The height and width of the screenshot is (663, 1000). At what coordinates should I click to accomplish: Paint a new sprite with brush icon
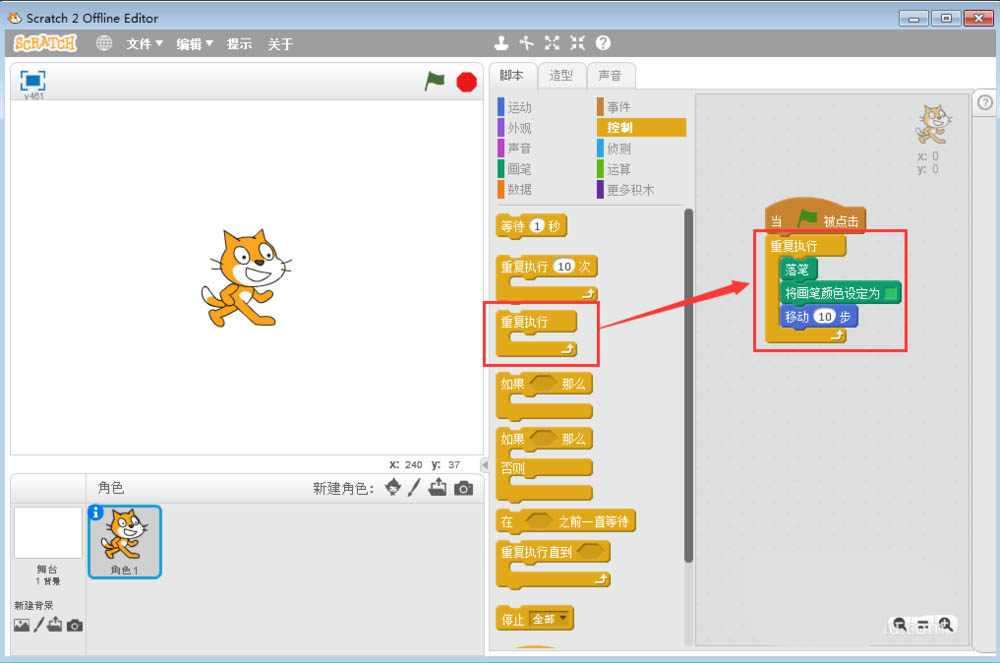415,488
